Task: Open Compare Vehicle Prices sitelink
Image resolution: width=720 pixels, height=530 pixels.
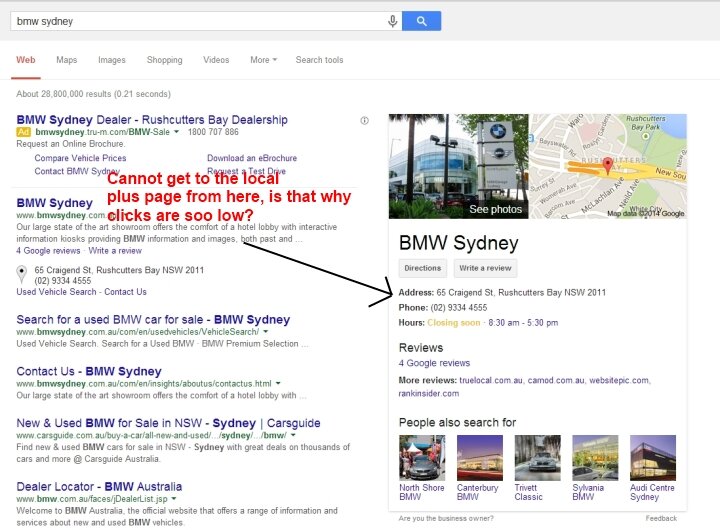Action: tap(80, 158)
